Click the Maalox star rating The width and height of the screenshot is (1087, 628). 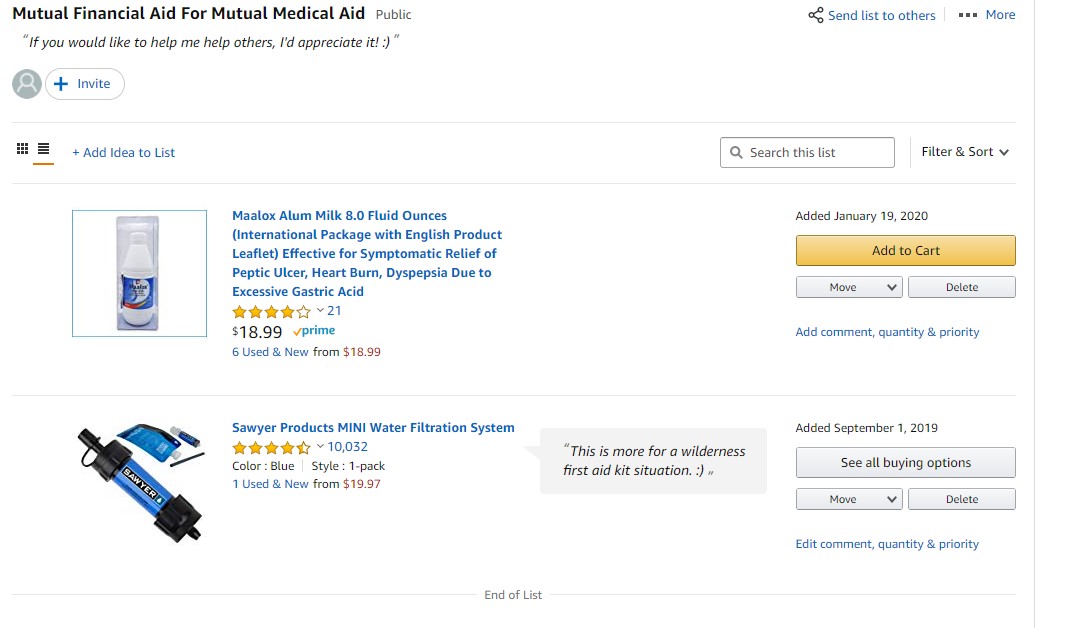(x=271, y=312)
